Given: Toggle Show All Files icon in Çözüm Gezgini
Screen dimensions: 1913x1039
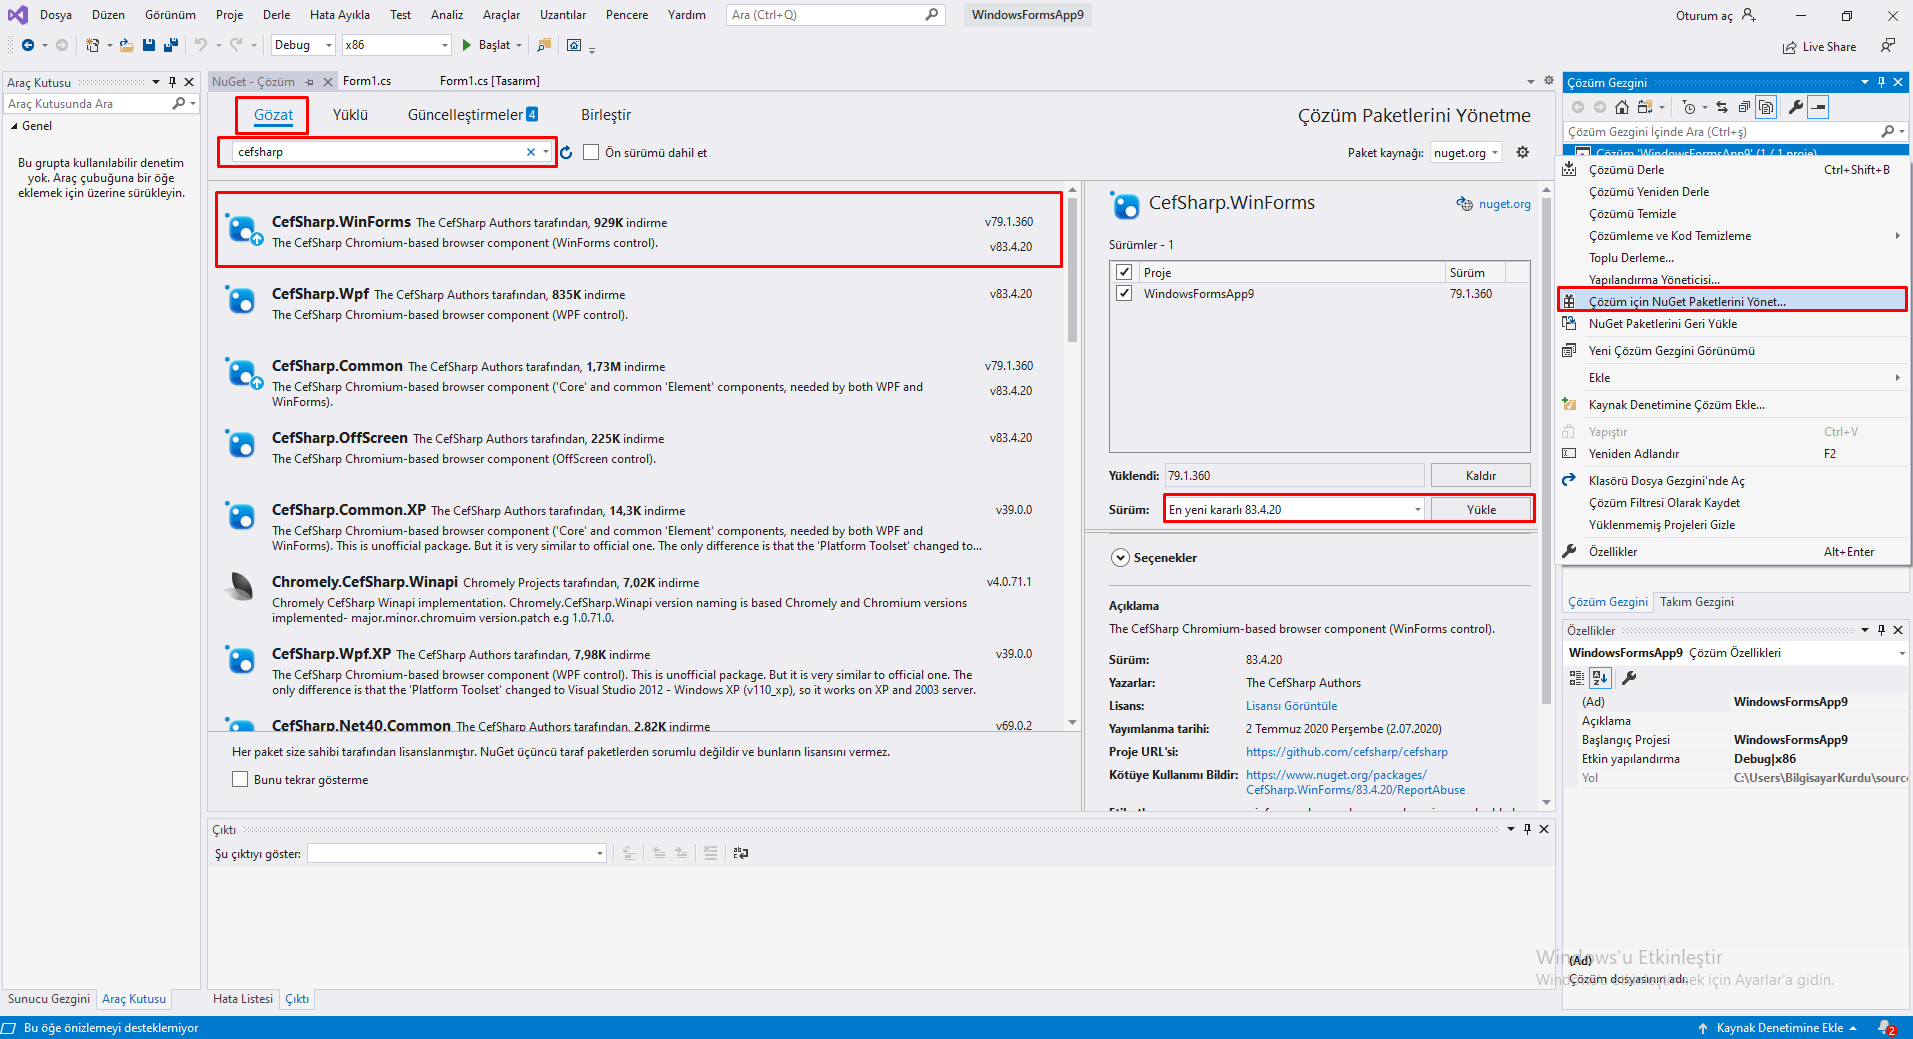Looking at the screenshot, I should coord(1767,107).
